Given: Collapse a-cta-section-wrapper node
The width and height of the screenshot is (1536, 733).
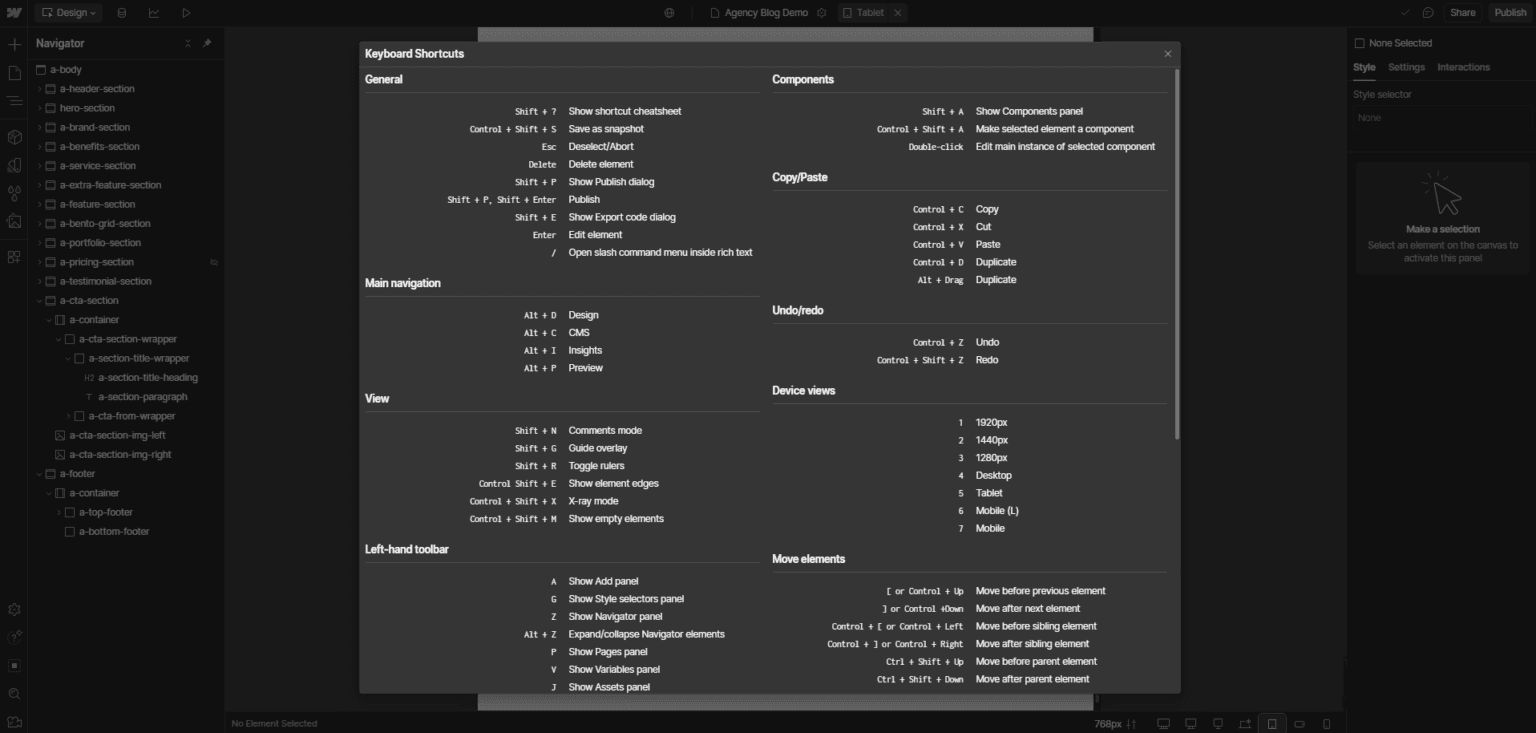Looking at the screenshot, I should point(59,339).
